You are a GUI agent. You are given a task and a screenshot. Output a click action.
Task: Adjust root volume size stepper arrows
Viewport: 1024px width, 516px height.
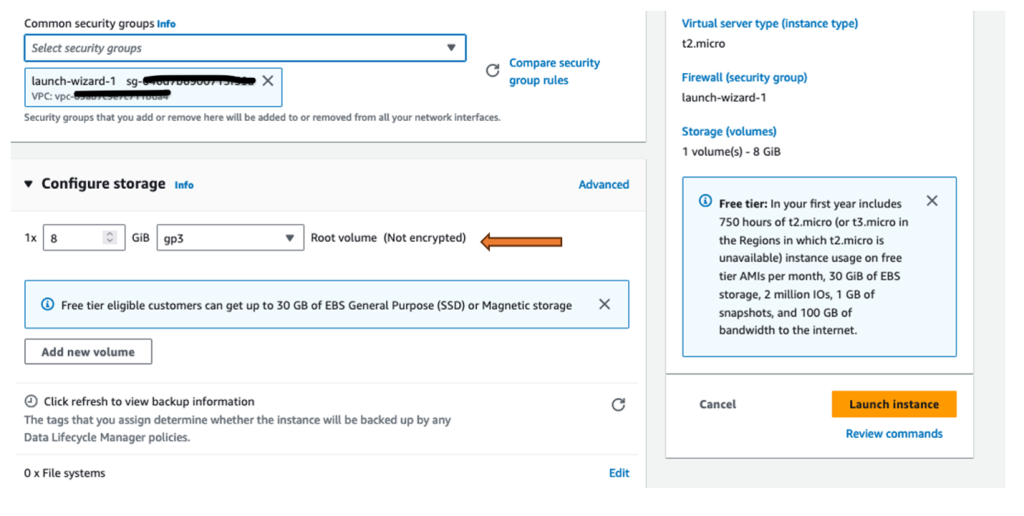click(110, 238)
